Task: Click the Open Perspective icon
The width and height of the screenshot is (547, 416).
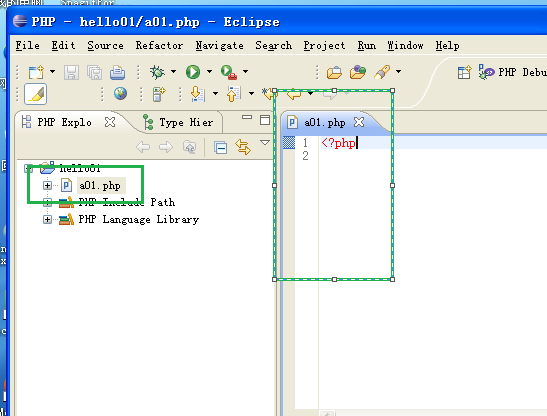Action: (464, 72)
